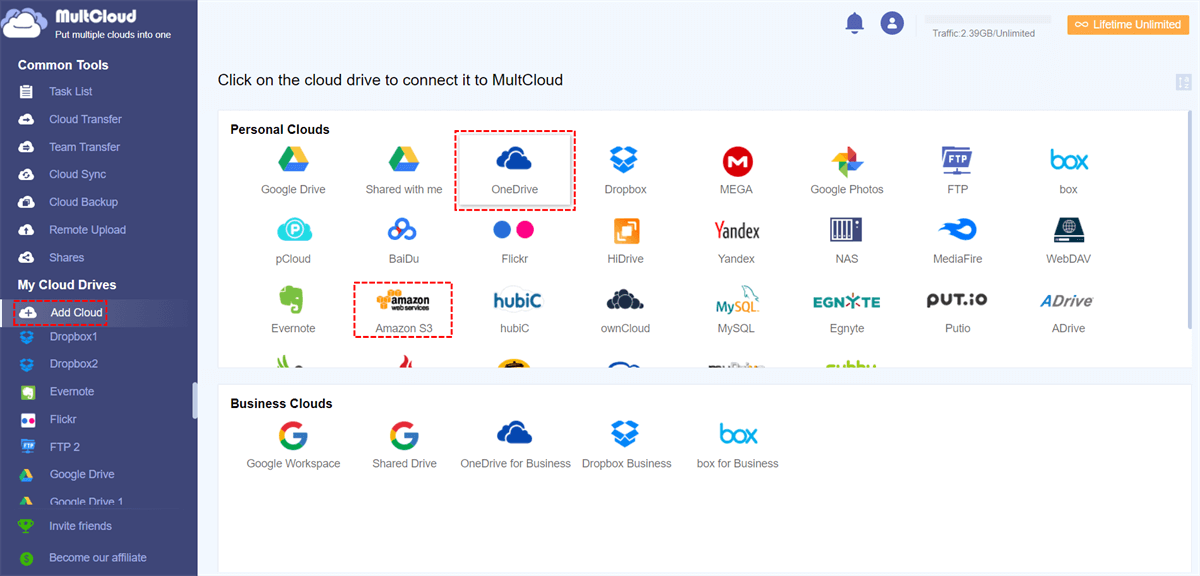The image size is (1200, 576).
Task: Click Become our affiliate link
Action: click(x=98, y=558)
